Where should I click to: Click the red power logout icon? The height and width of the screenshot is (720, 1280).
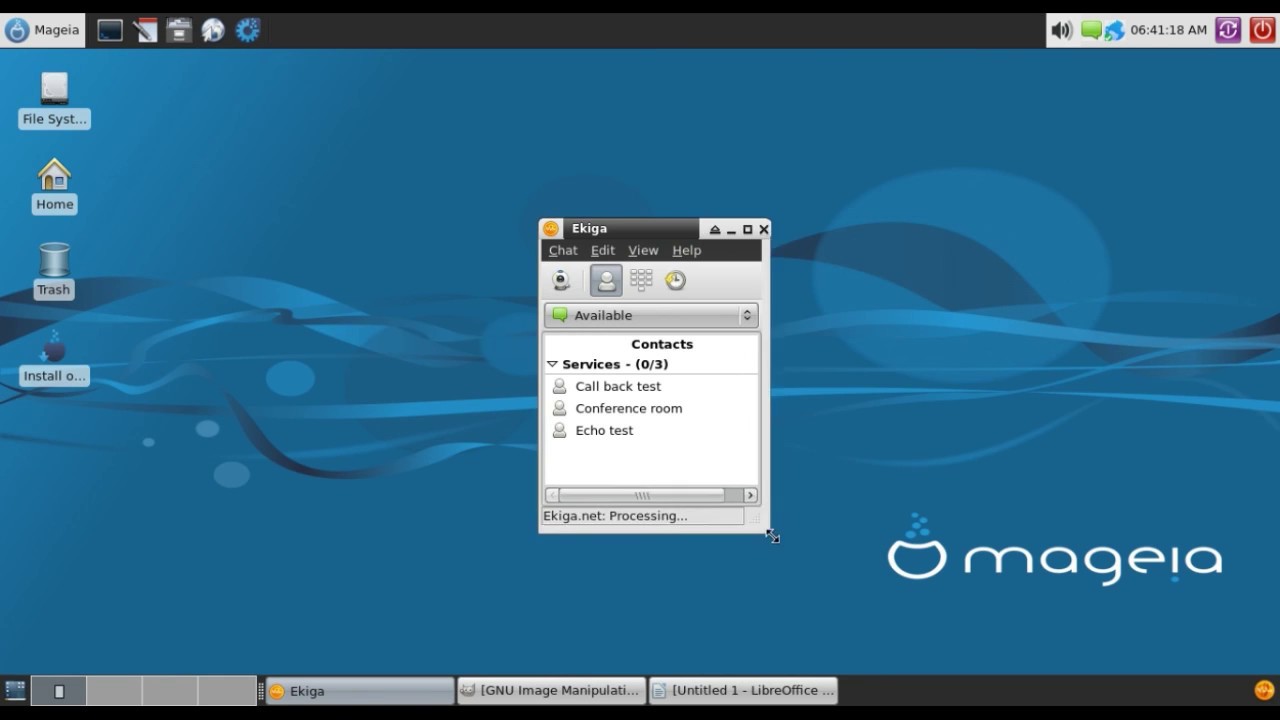(1262, 30)
